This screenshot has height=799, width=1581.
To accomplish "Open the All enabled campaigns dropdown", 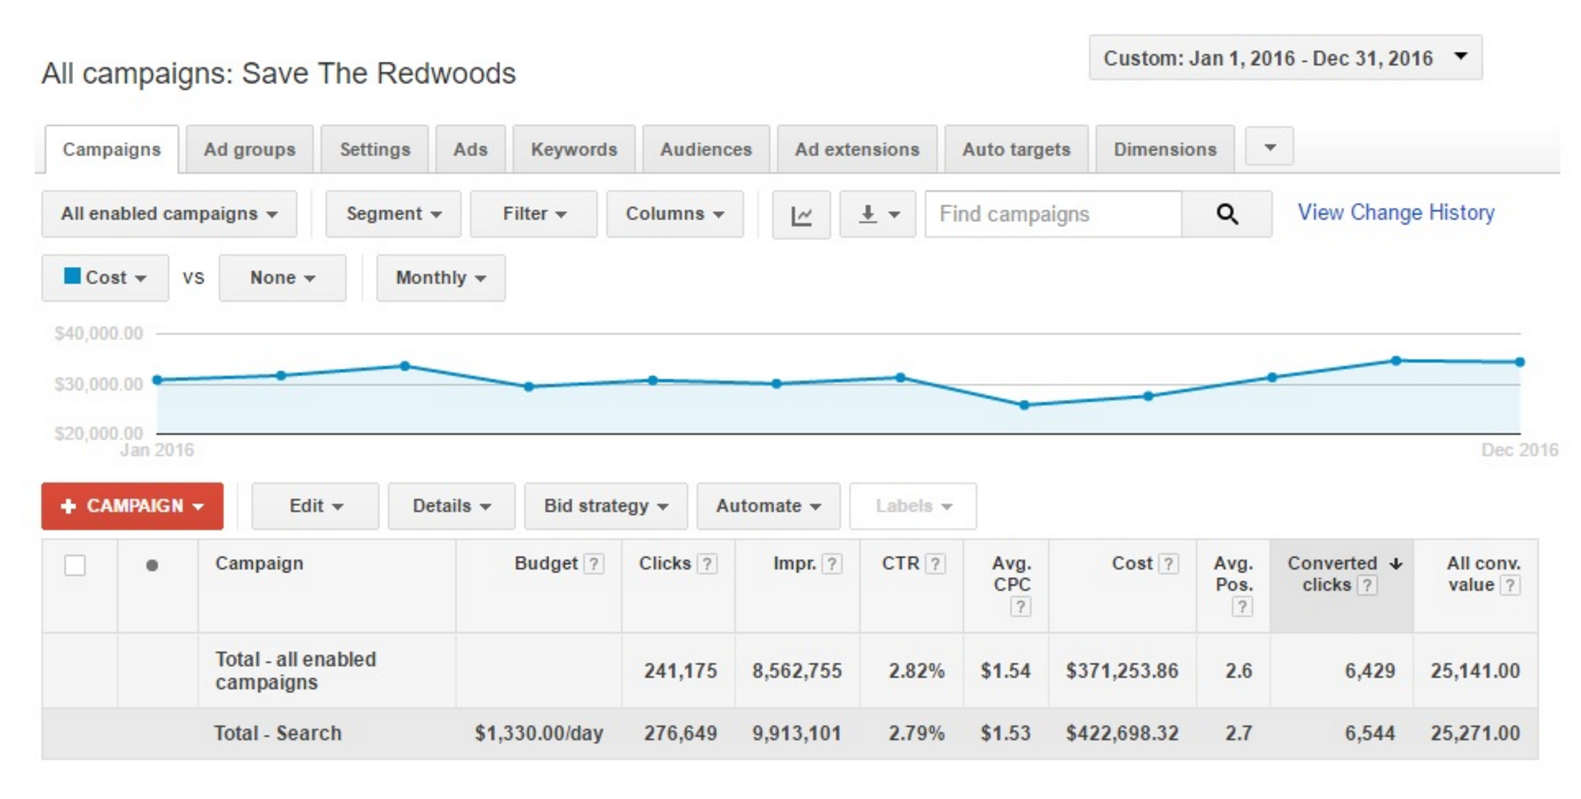I will pyautogui.click(x=169, y=214).
